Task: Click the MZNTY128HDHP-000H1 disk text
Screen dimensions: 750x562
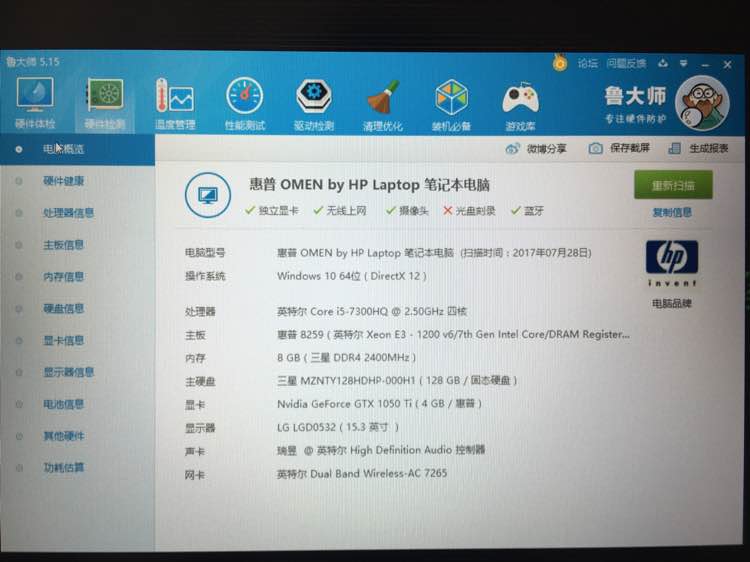Action: pos(397,381)
